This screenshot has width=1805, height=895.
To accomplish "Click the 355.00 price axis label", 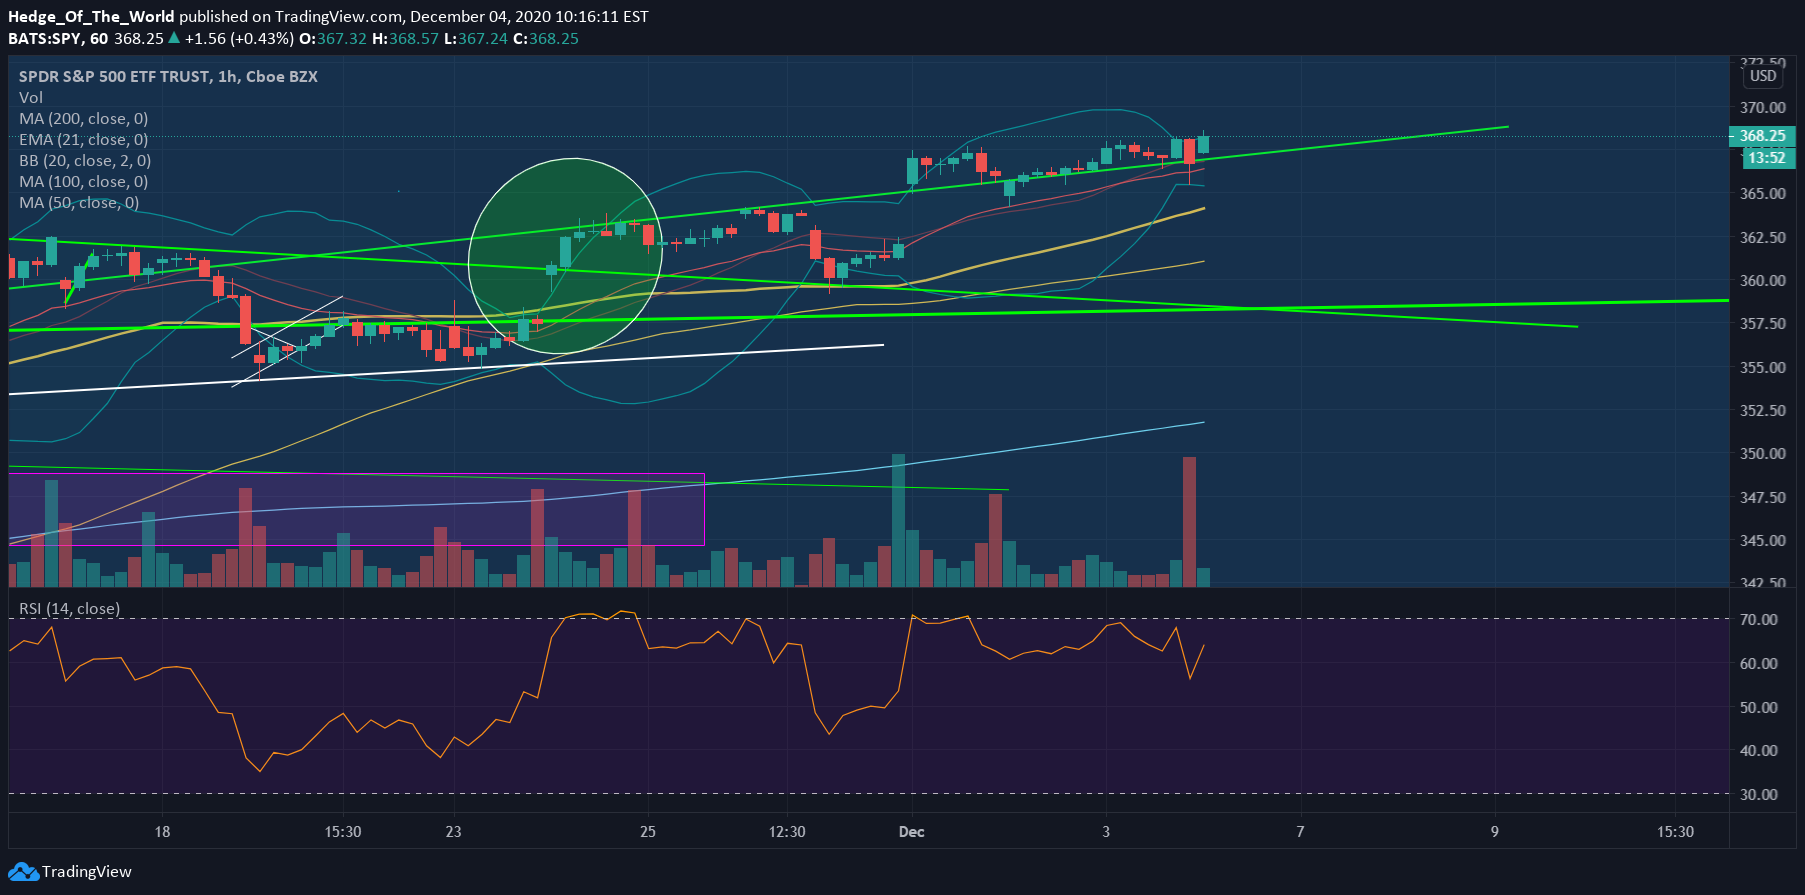I will (1762, 368).
